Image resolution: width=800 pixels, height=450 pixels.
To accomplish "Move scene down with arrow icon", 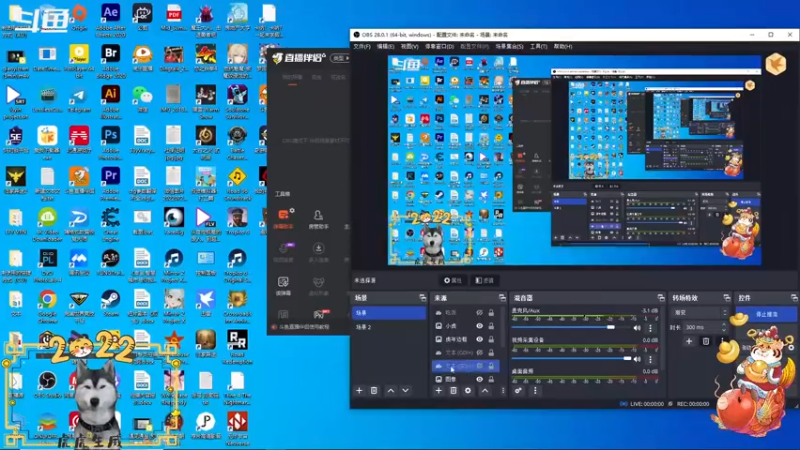I will [406, 391].
